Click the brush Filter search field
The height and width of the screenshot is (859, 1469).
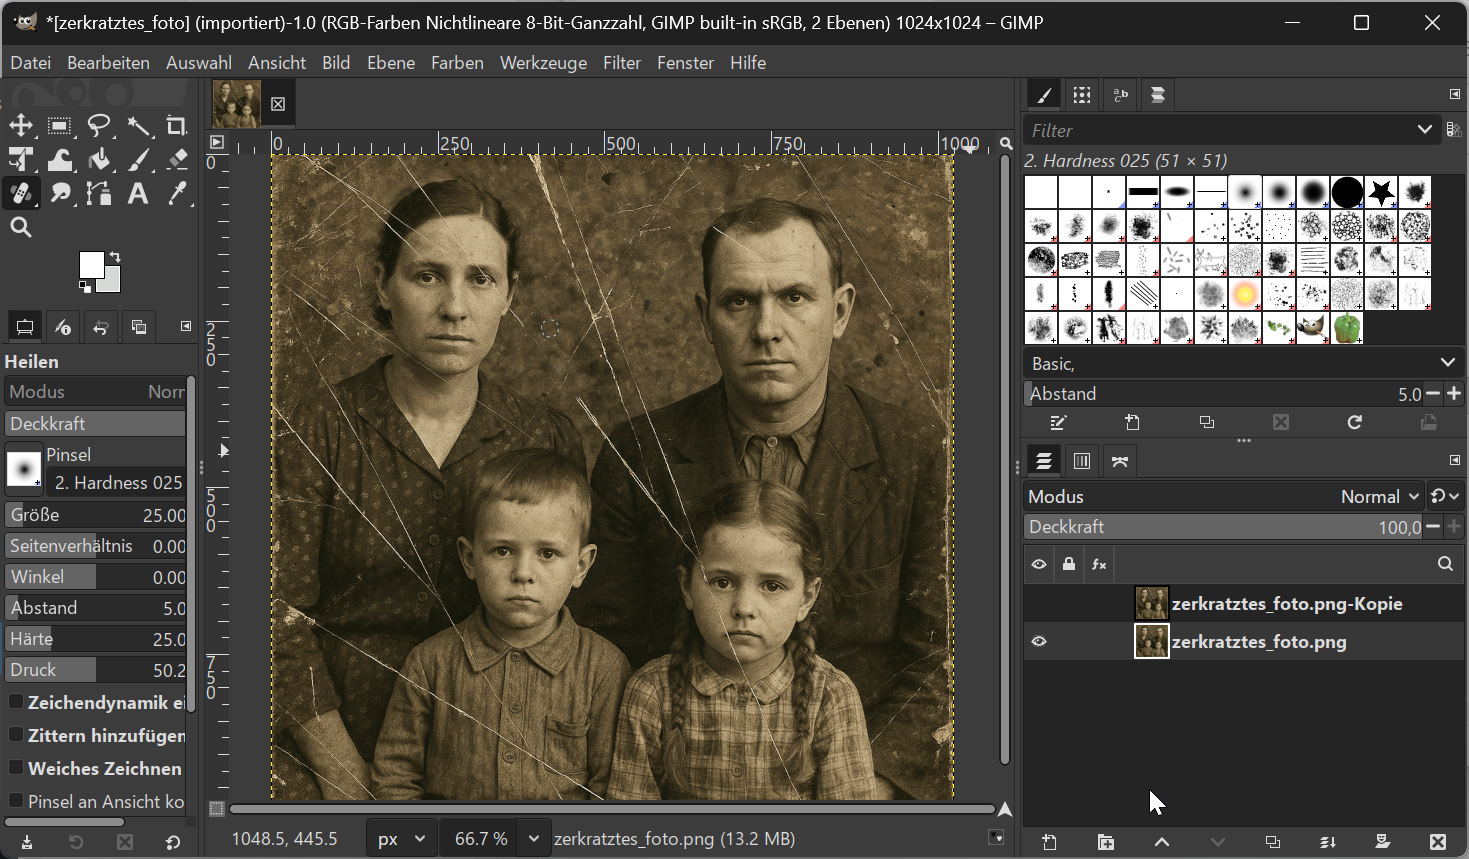click(1220, 131)
